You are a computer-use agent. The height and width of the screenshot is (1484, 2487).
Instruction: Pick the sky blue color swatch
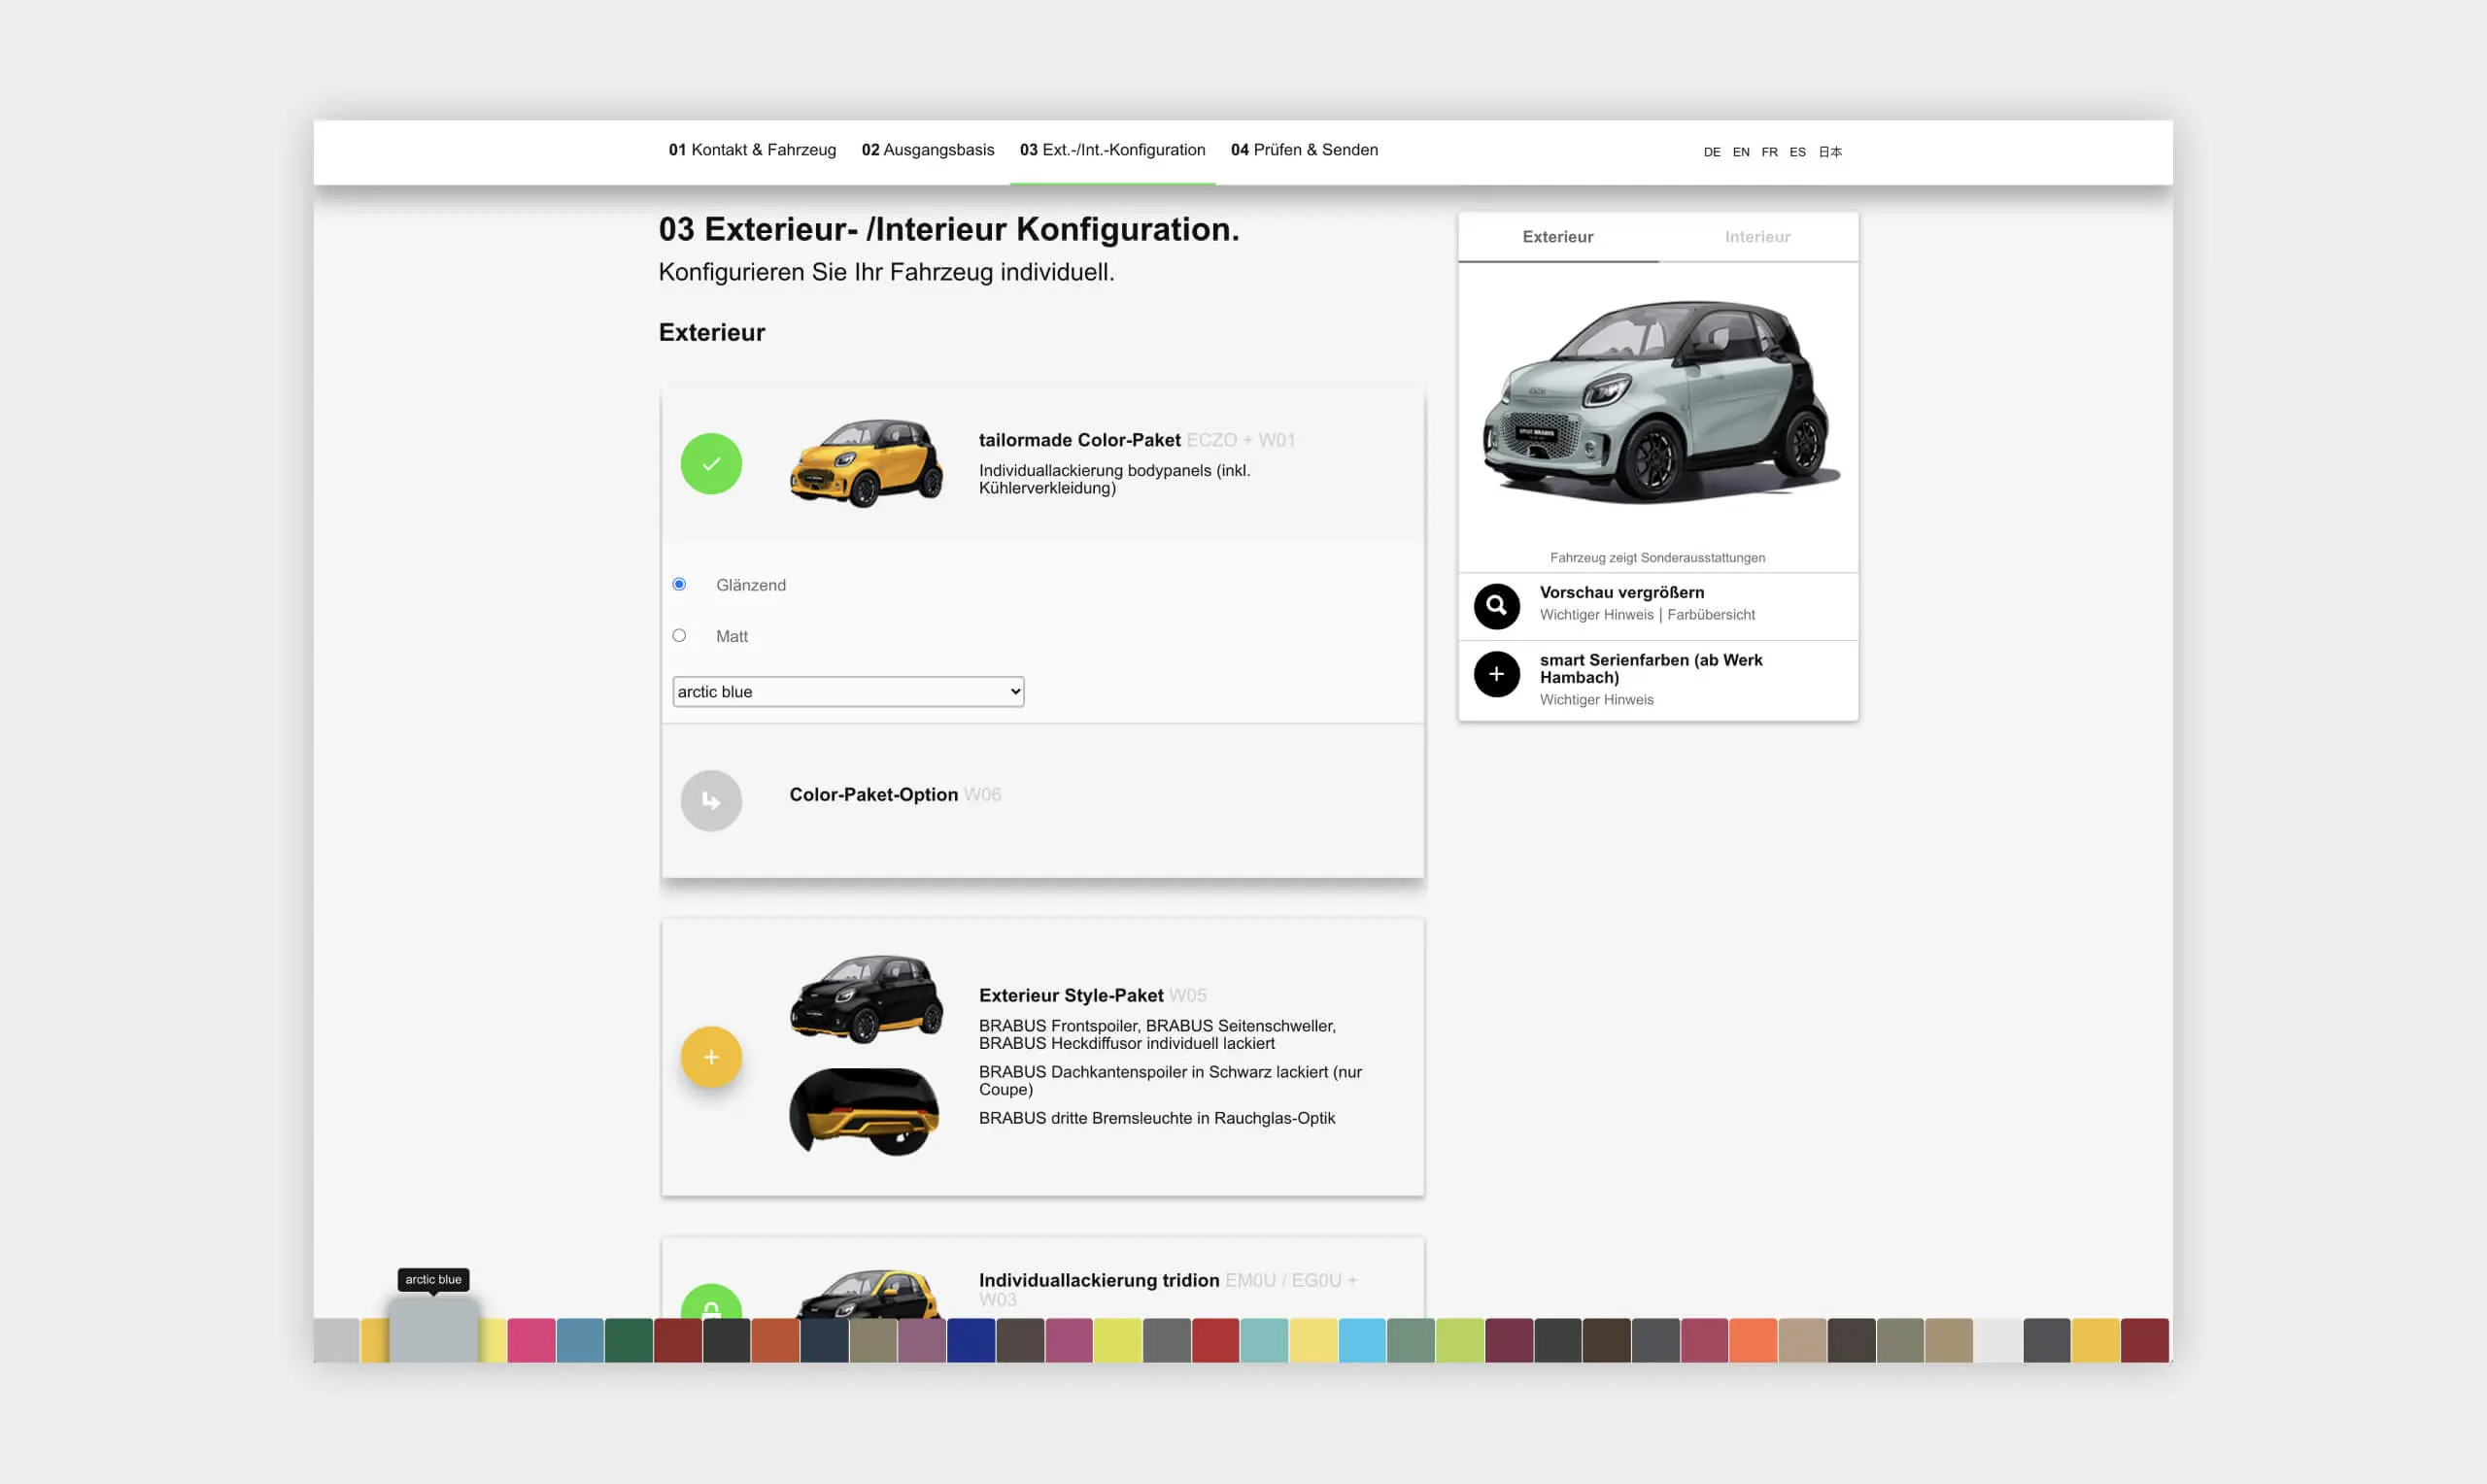pos(1362,1340)
